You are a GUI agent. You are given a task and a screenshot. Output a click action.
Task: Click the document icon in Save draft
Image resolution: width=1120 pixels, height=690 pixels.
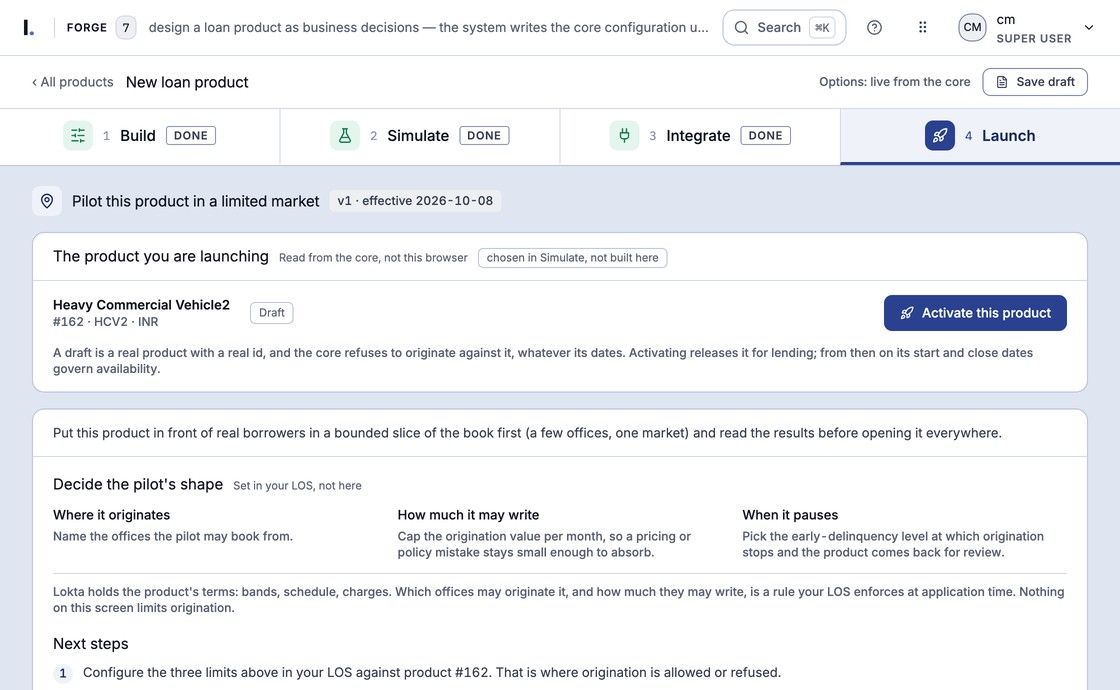pos(1002,82)
